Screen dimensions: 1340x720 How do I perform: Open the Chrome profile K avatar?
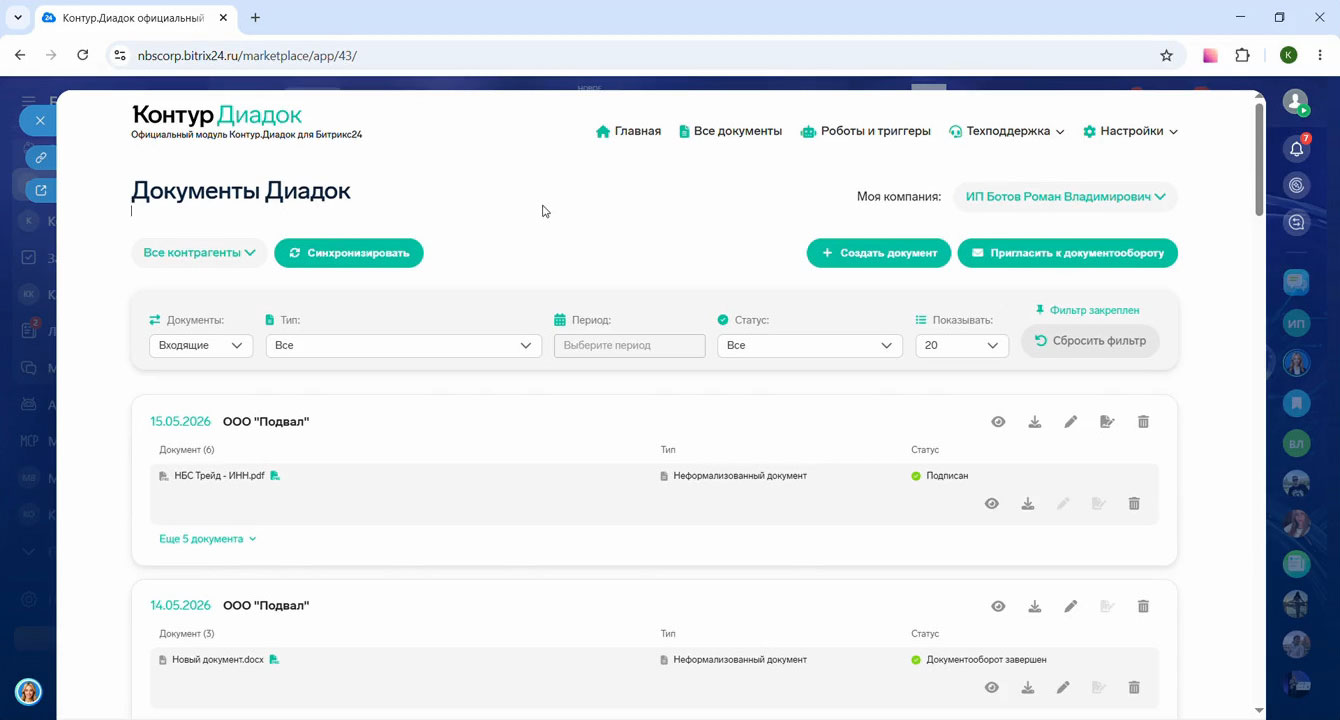pyautogui.click(x=1288, y=56)
